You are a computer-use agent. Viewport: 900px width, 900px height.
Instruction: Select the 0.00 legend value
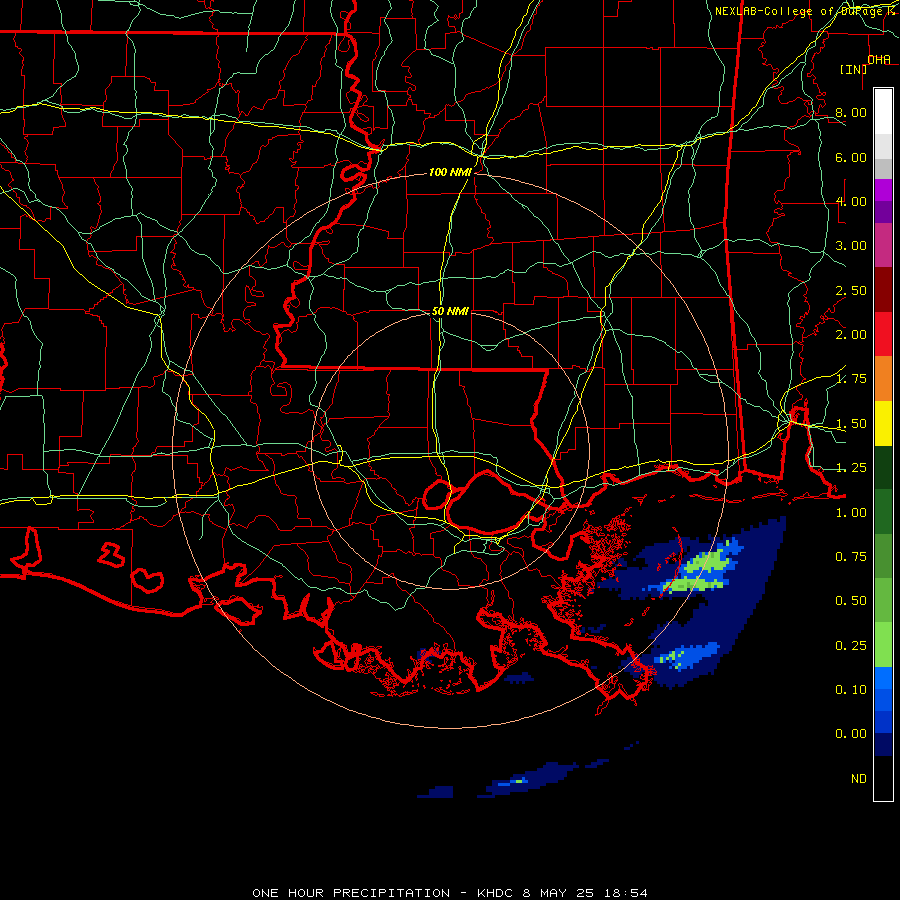click(851, 734)
